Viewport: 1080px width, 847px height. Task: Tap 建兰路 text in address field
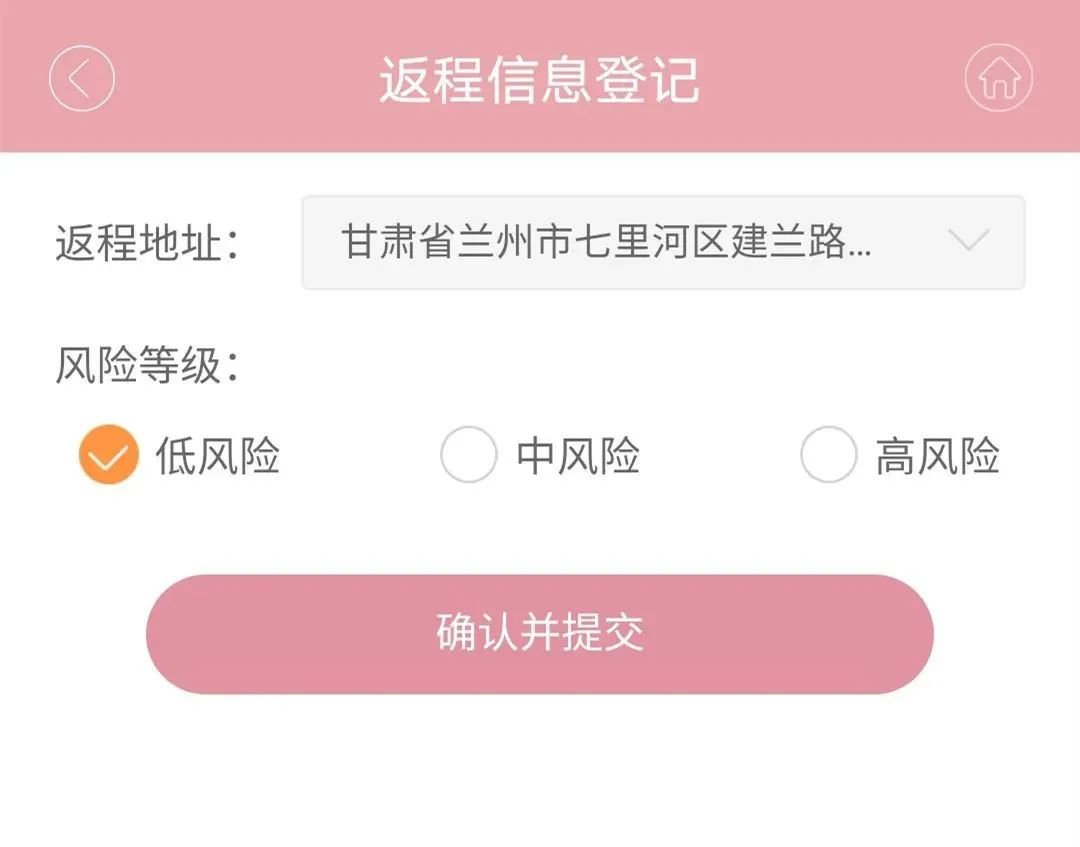click(x=789, y=243)
